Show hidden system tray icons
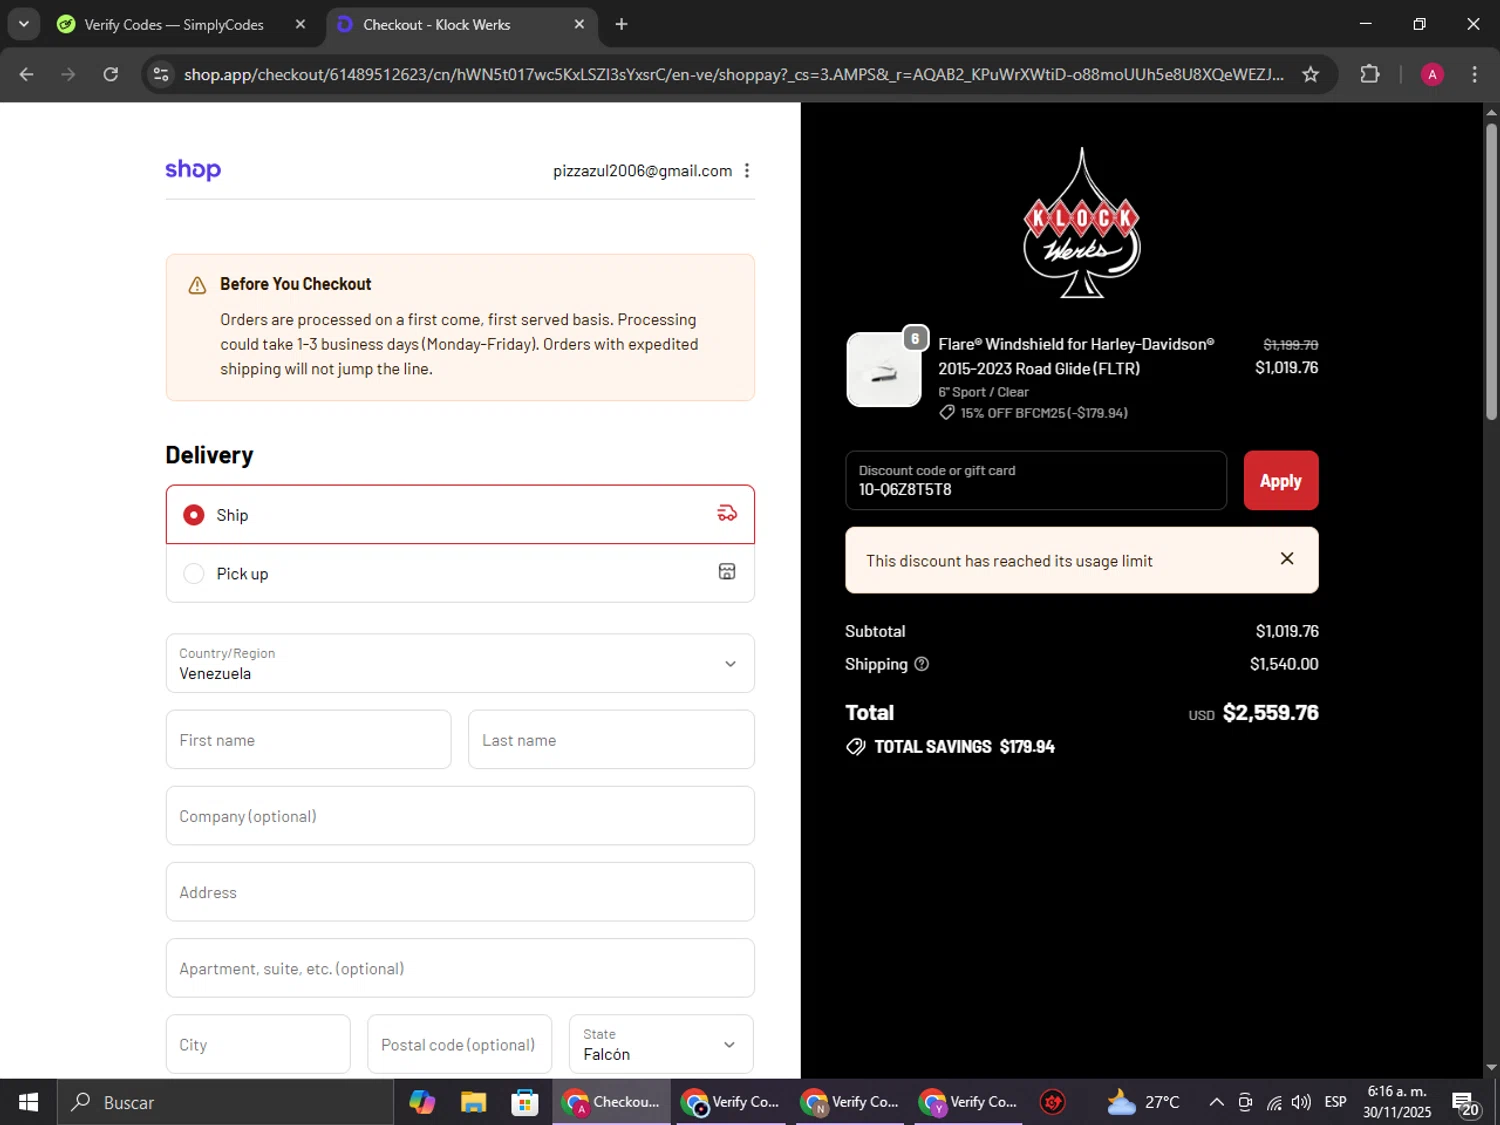 click(1216, 1102)
